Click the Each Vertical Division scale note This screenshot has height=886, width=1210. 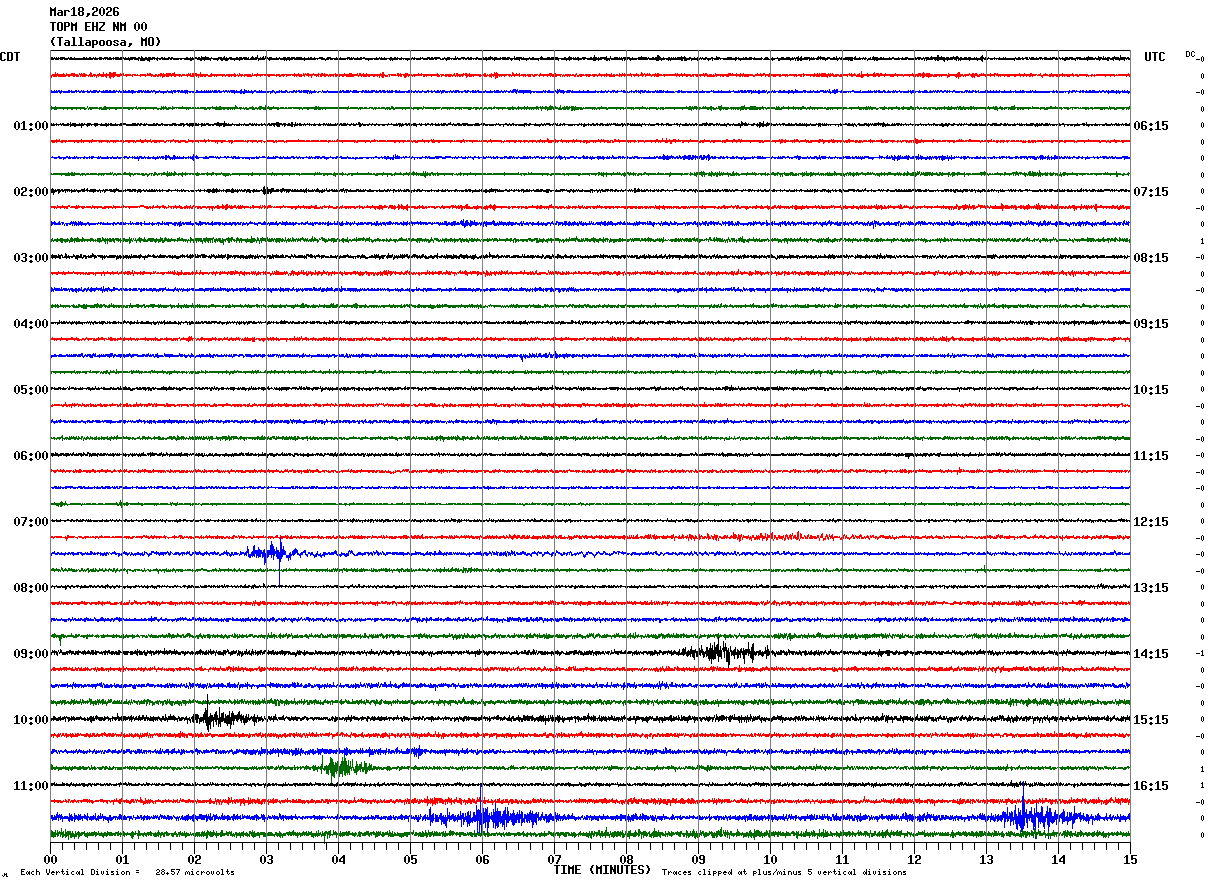(128, 872)
